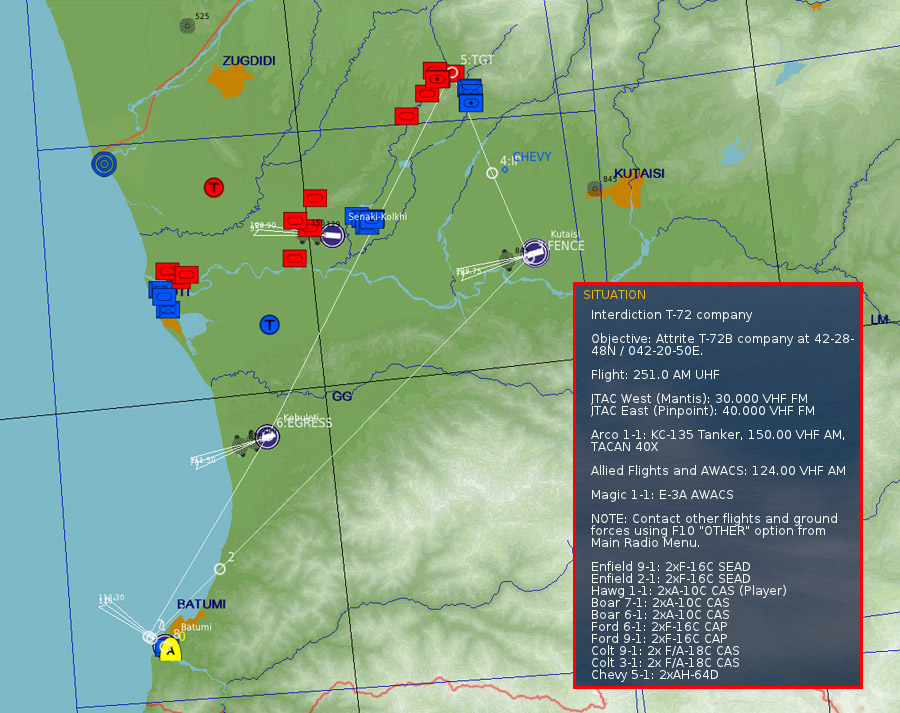
Task: Select the blue armor unit below 5:TGT
Action: (x=470, y=98)
